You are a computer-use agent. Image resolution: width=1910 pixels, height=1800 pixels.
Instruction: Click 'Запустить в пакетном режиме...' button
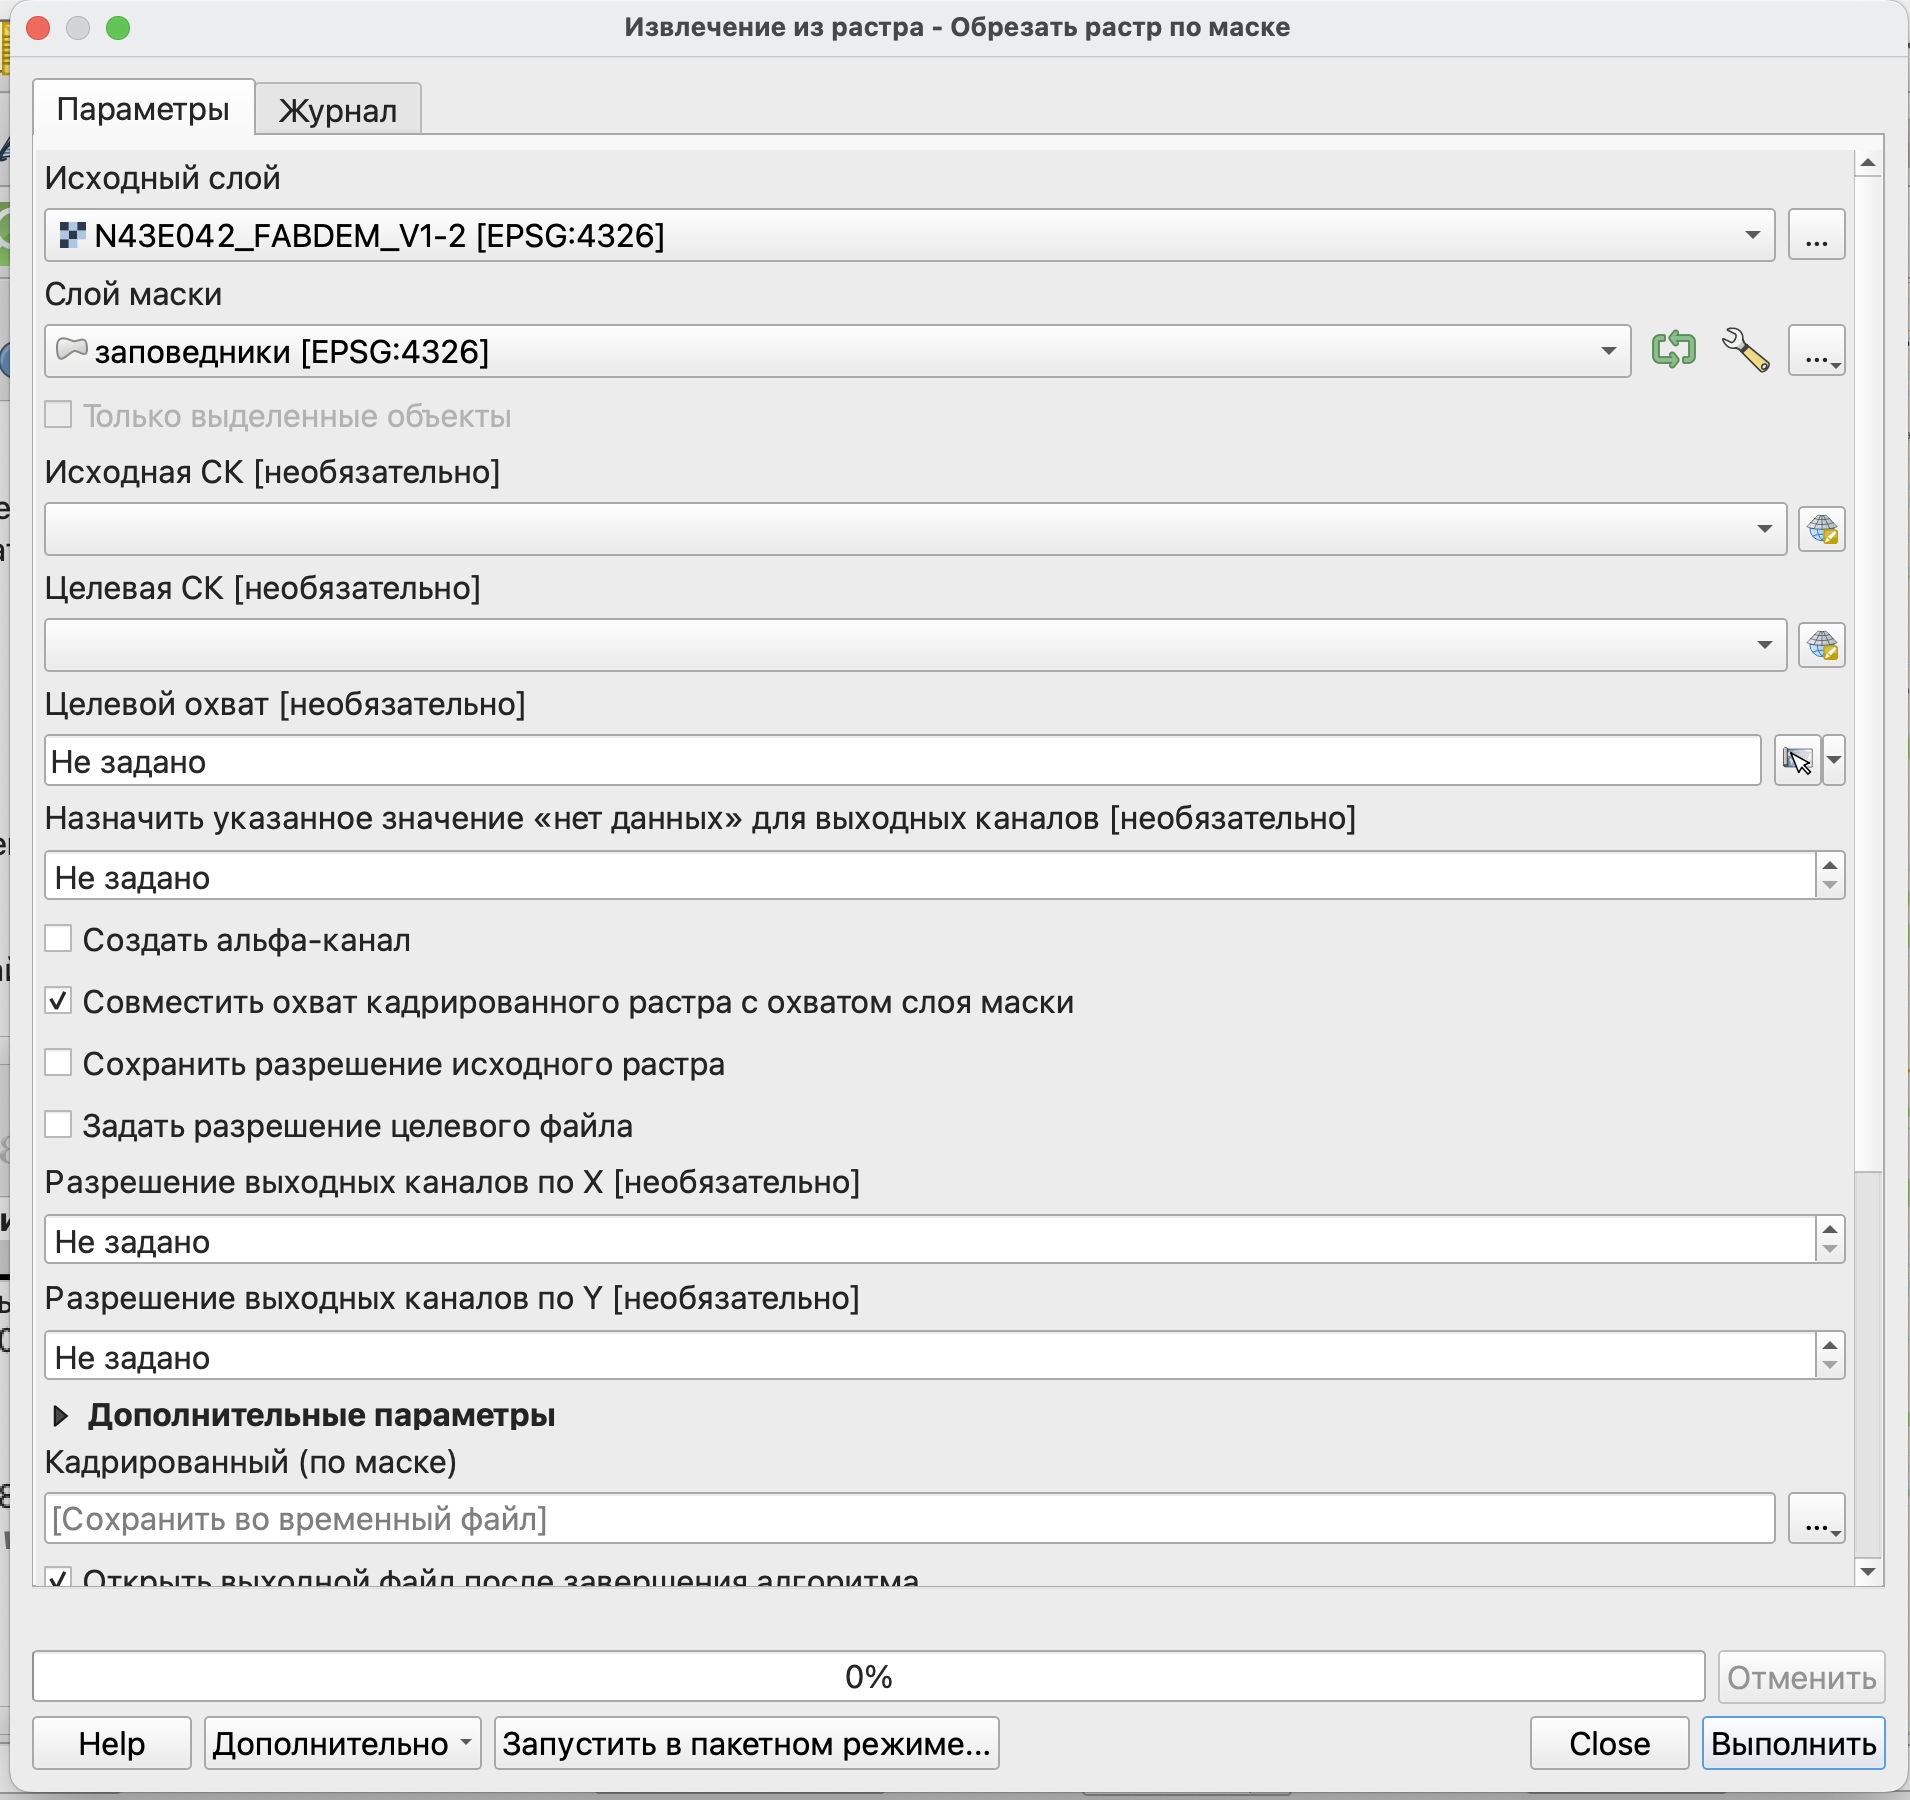(x=746, y=1743)
